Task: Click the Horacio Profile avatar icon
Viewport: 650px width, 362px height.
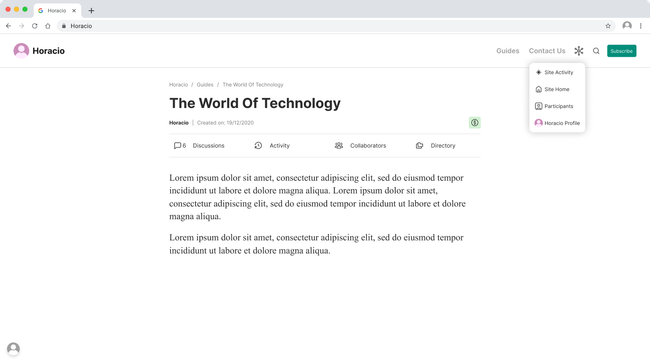Action: [538, 123]
